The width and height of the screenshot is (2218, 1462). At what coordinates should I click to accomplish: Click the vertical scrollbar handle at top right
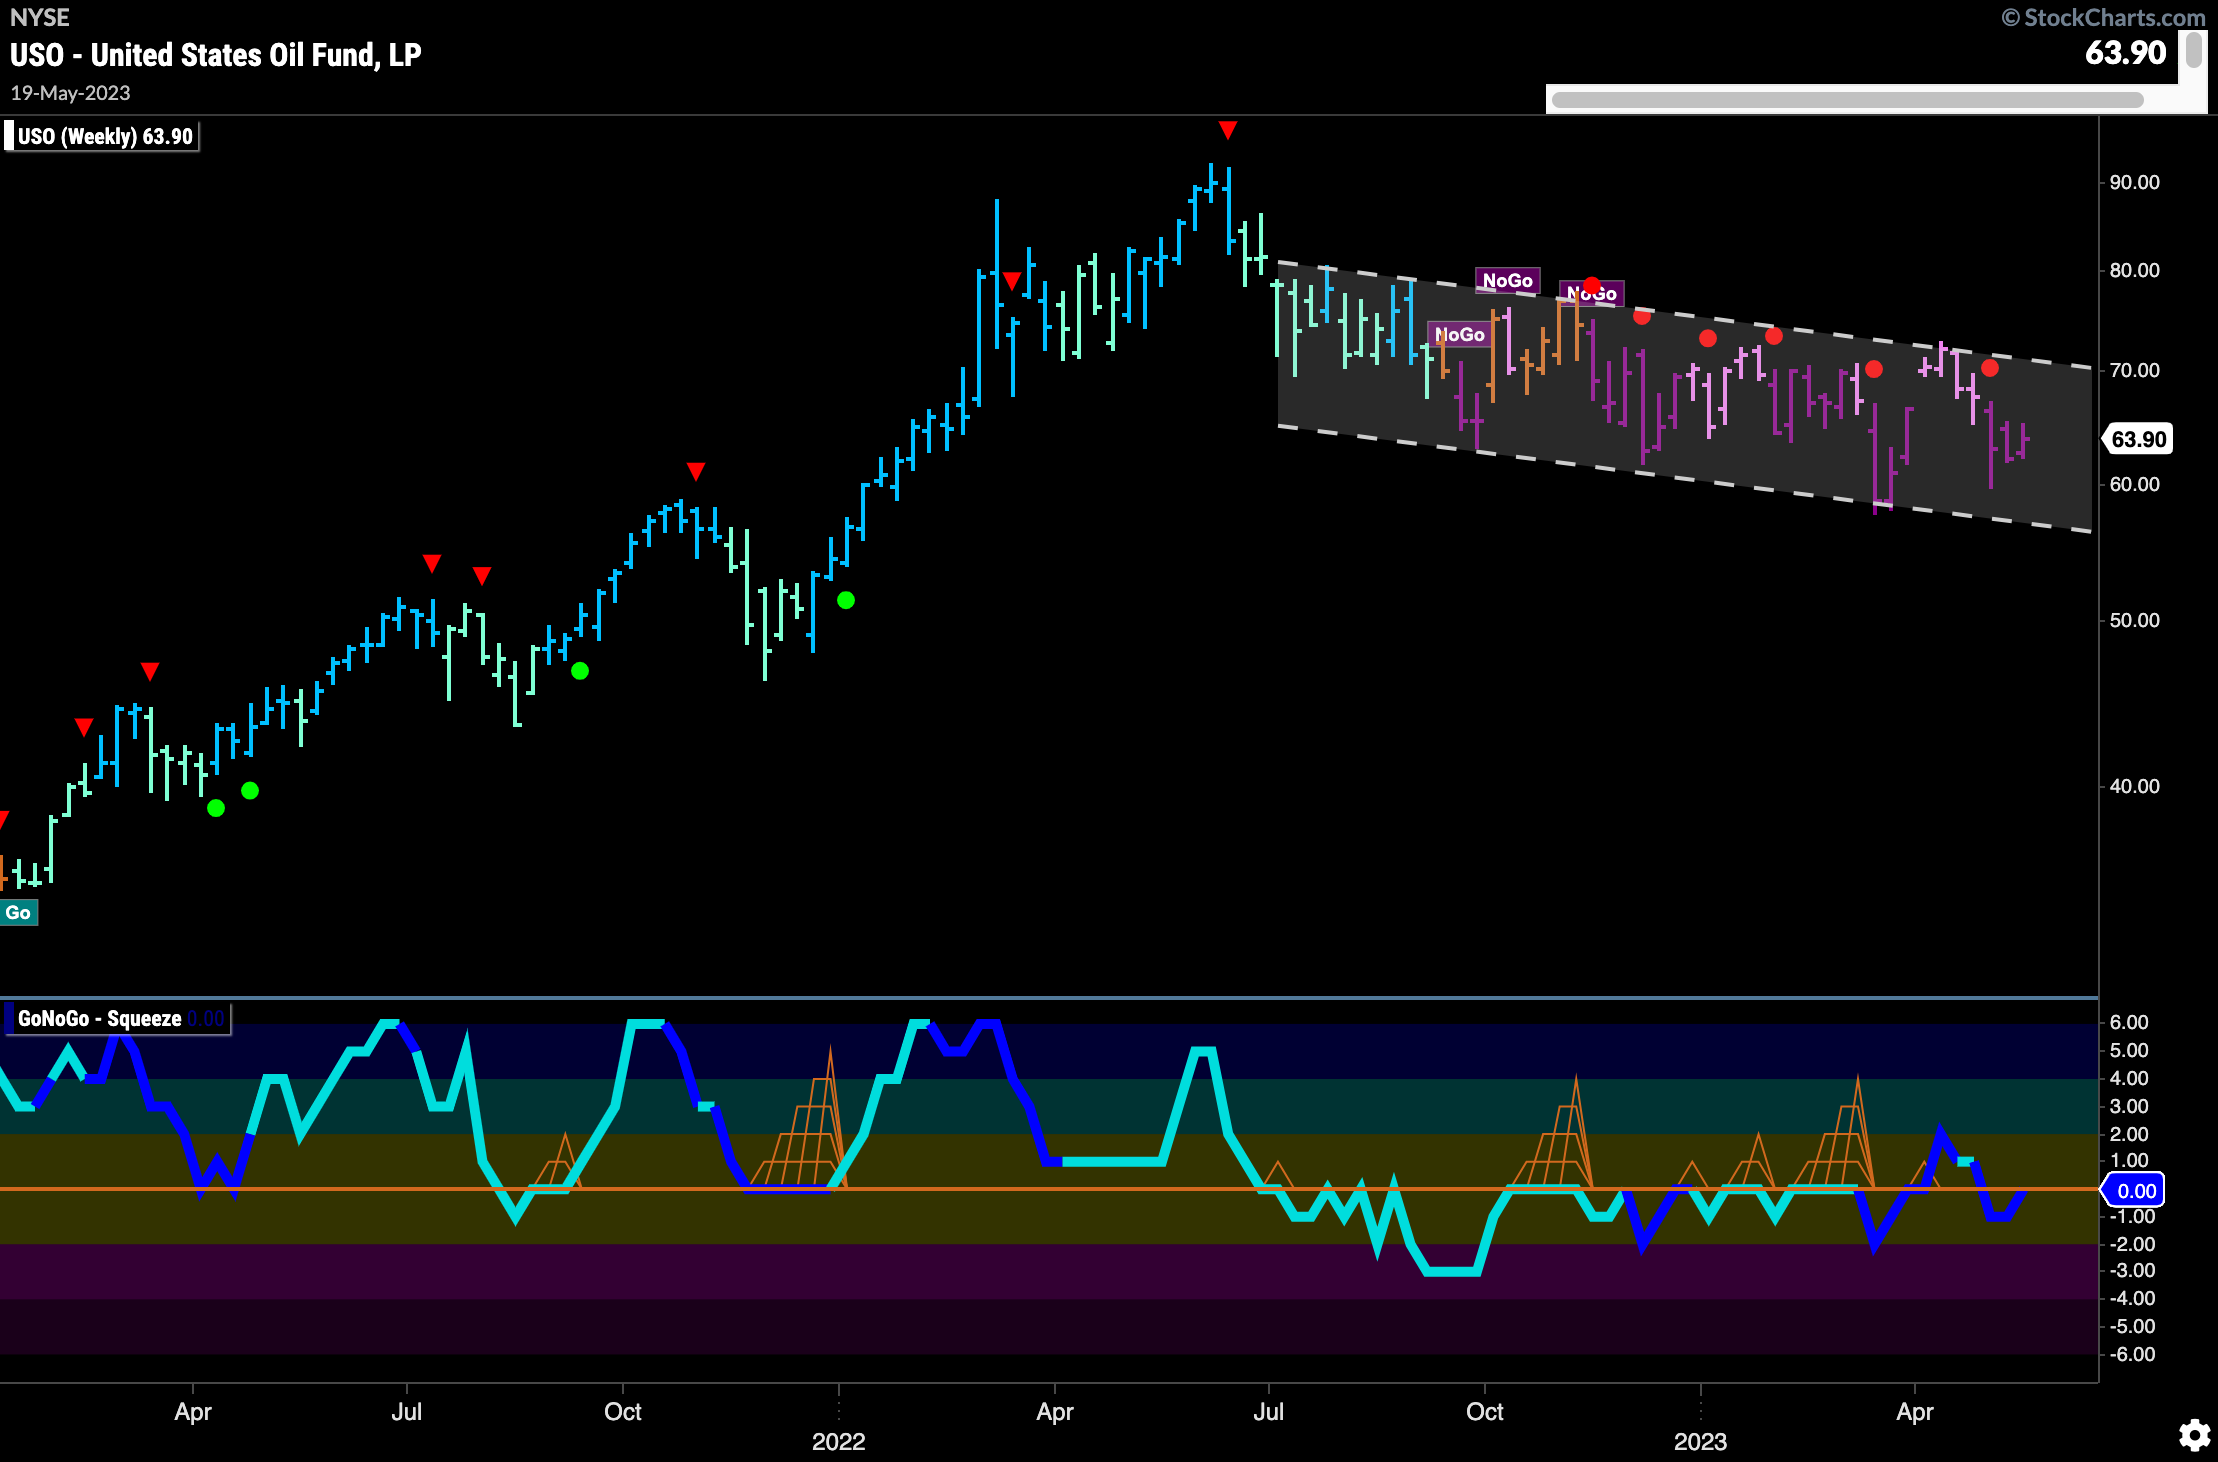tap(2194, 49)
